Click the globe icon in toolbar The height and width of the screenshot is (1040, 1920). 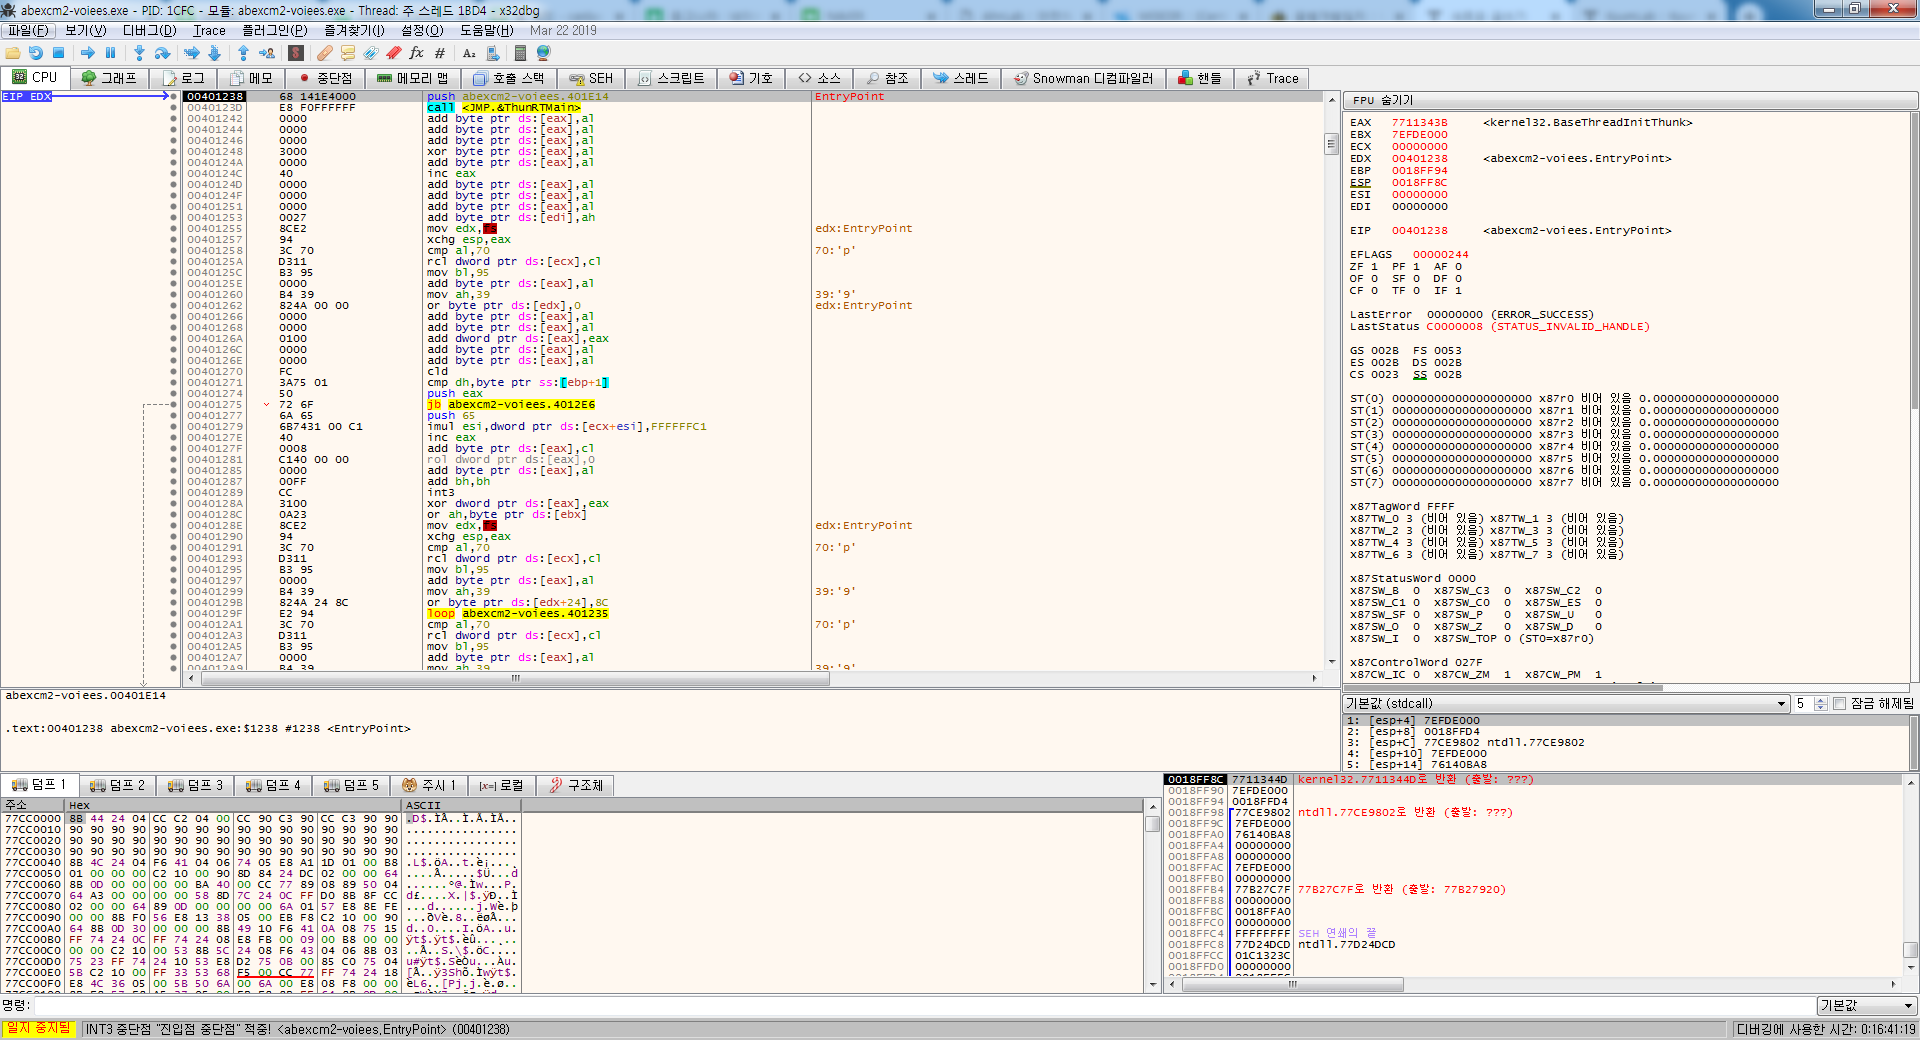pos(543,53)
